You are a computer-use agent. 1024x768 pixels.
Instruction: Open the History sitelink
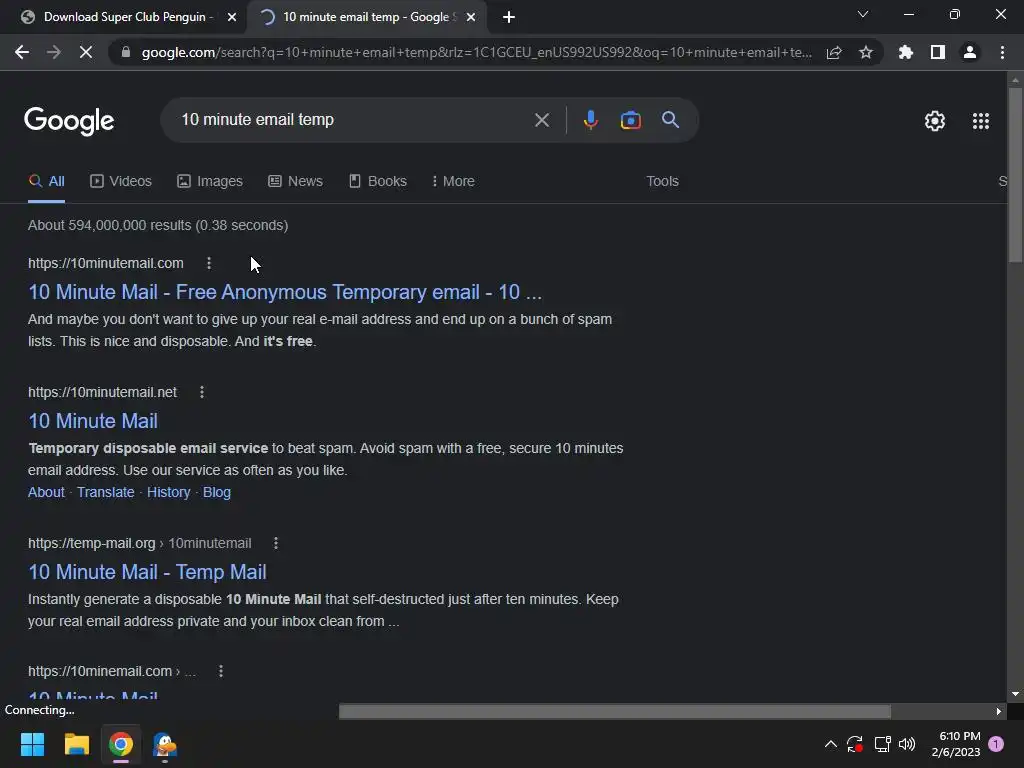click(x=168, y=492)
